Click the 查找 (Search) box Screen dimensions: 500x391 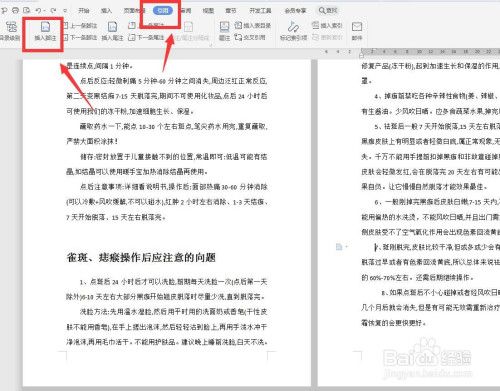point(328,11)
